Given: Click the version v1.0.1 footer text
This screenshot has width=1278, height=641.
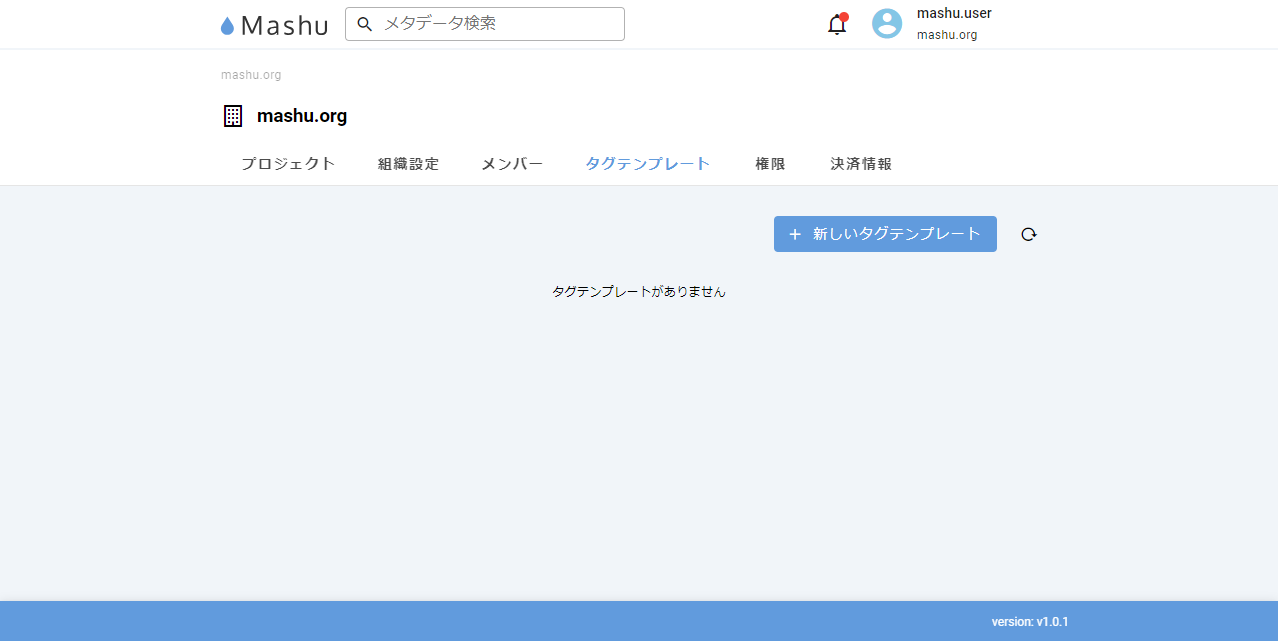Looking at the screenshot, I should click(x=1030, y=622).
